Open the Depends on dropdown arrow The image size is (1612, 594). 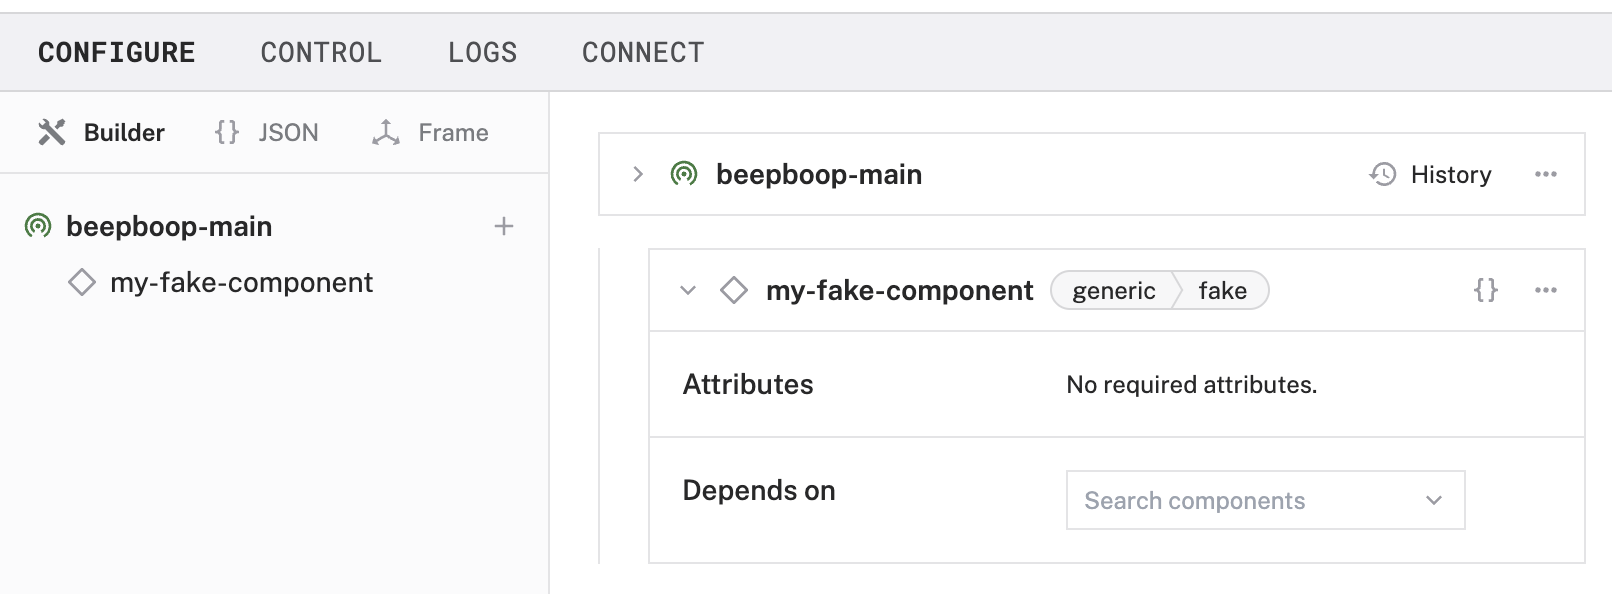(1433, 501)
